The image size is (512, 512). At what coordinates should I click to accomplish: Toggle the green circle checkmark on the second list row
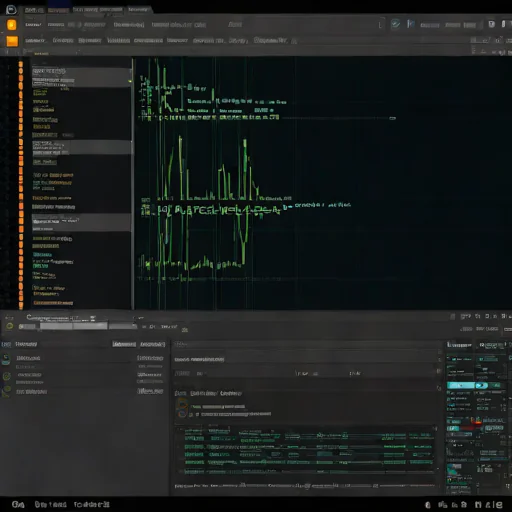tap(6, 376)
